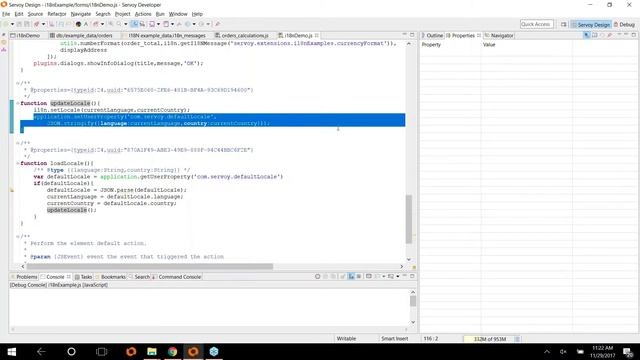Open Google Chrome from the taskbar
Viewport: 640px width, 360px height.
coord(172,351)
